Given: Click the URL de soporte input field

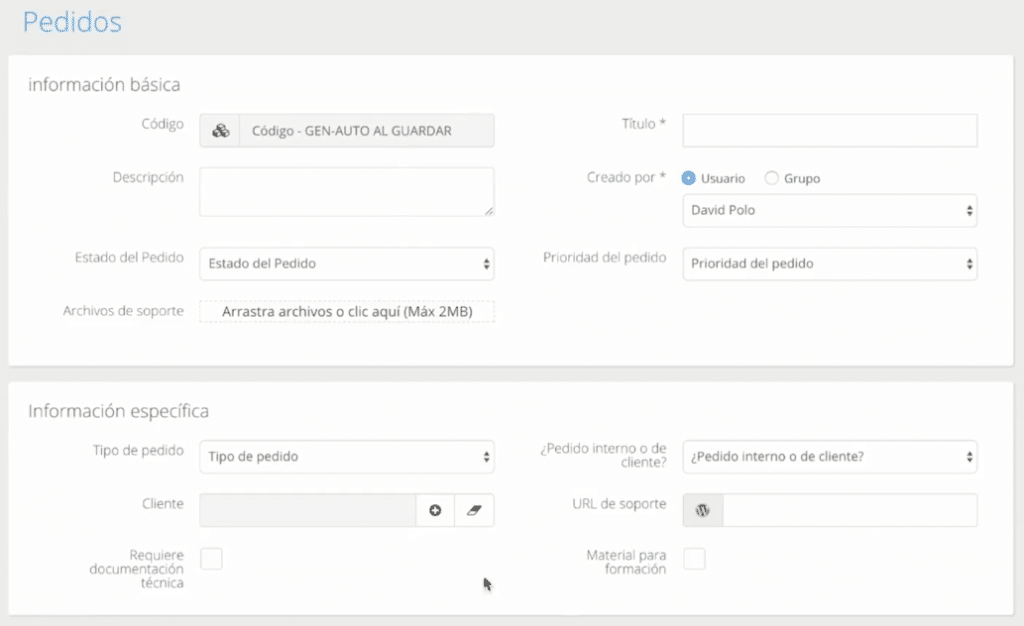Looking at the screenshot, I should coord(850,510).
